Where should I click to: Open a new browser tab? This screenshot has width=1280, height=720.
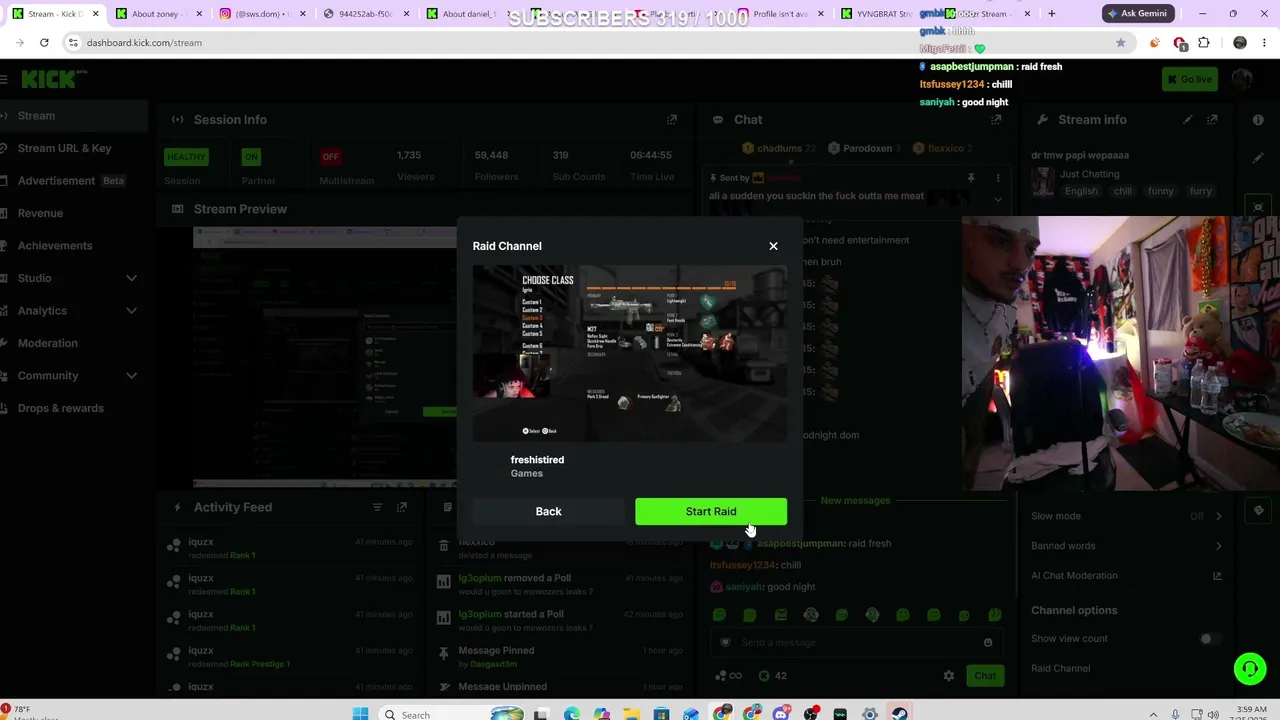[1051, 14]
